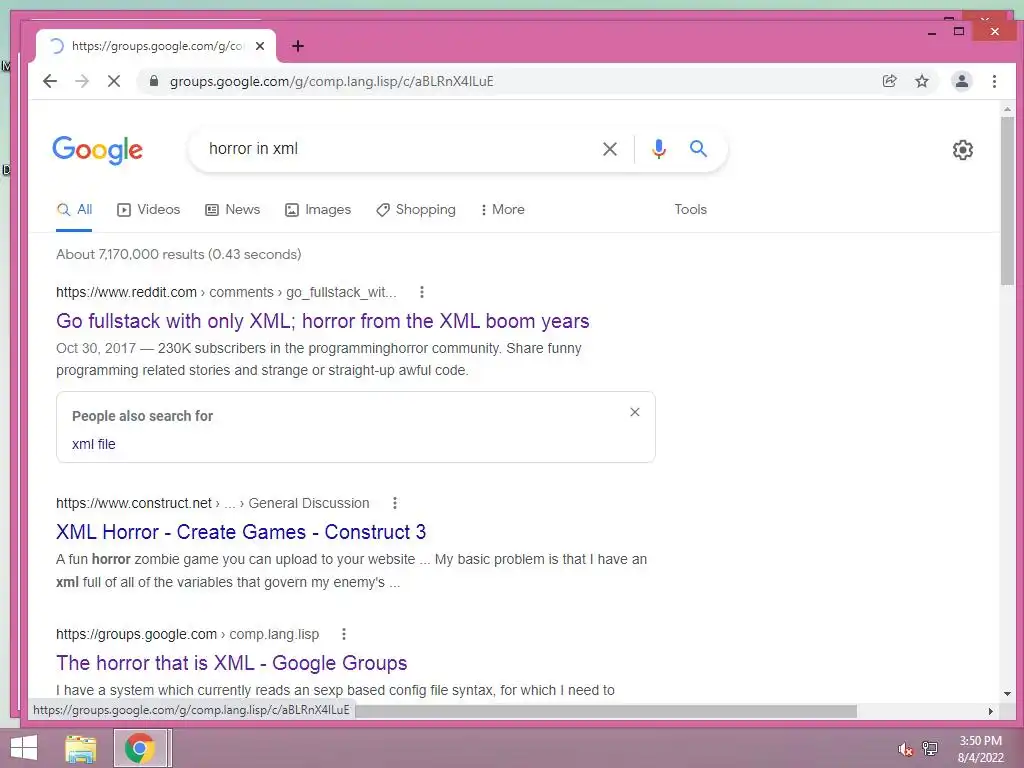Open a new tab with the plus button
1024x768 pixels.
298,46
